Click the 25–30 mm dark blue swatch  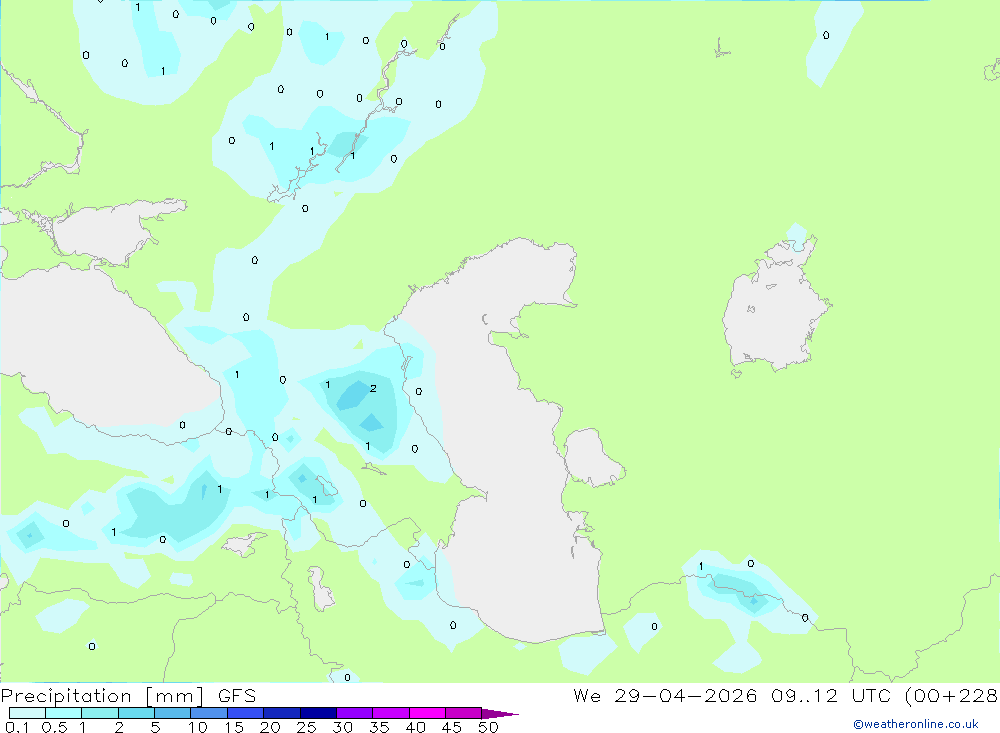pyautogui.click(x=318, y=713)
